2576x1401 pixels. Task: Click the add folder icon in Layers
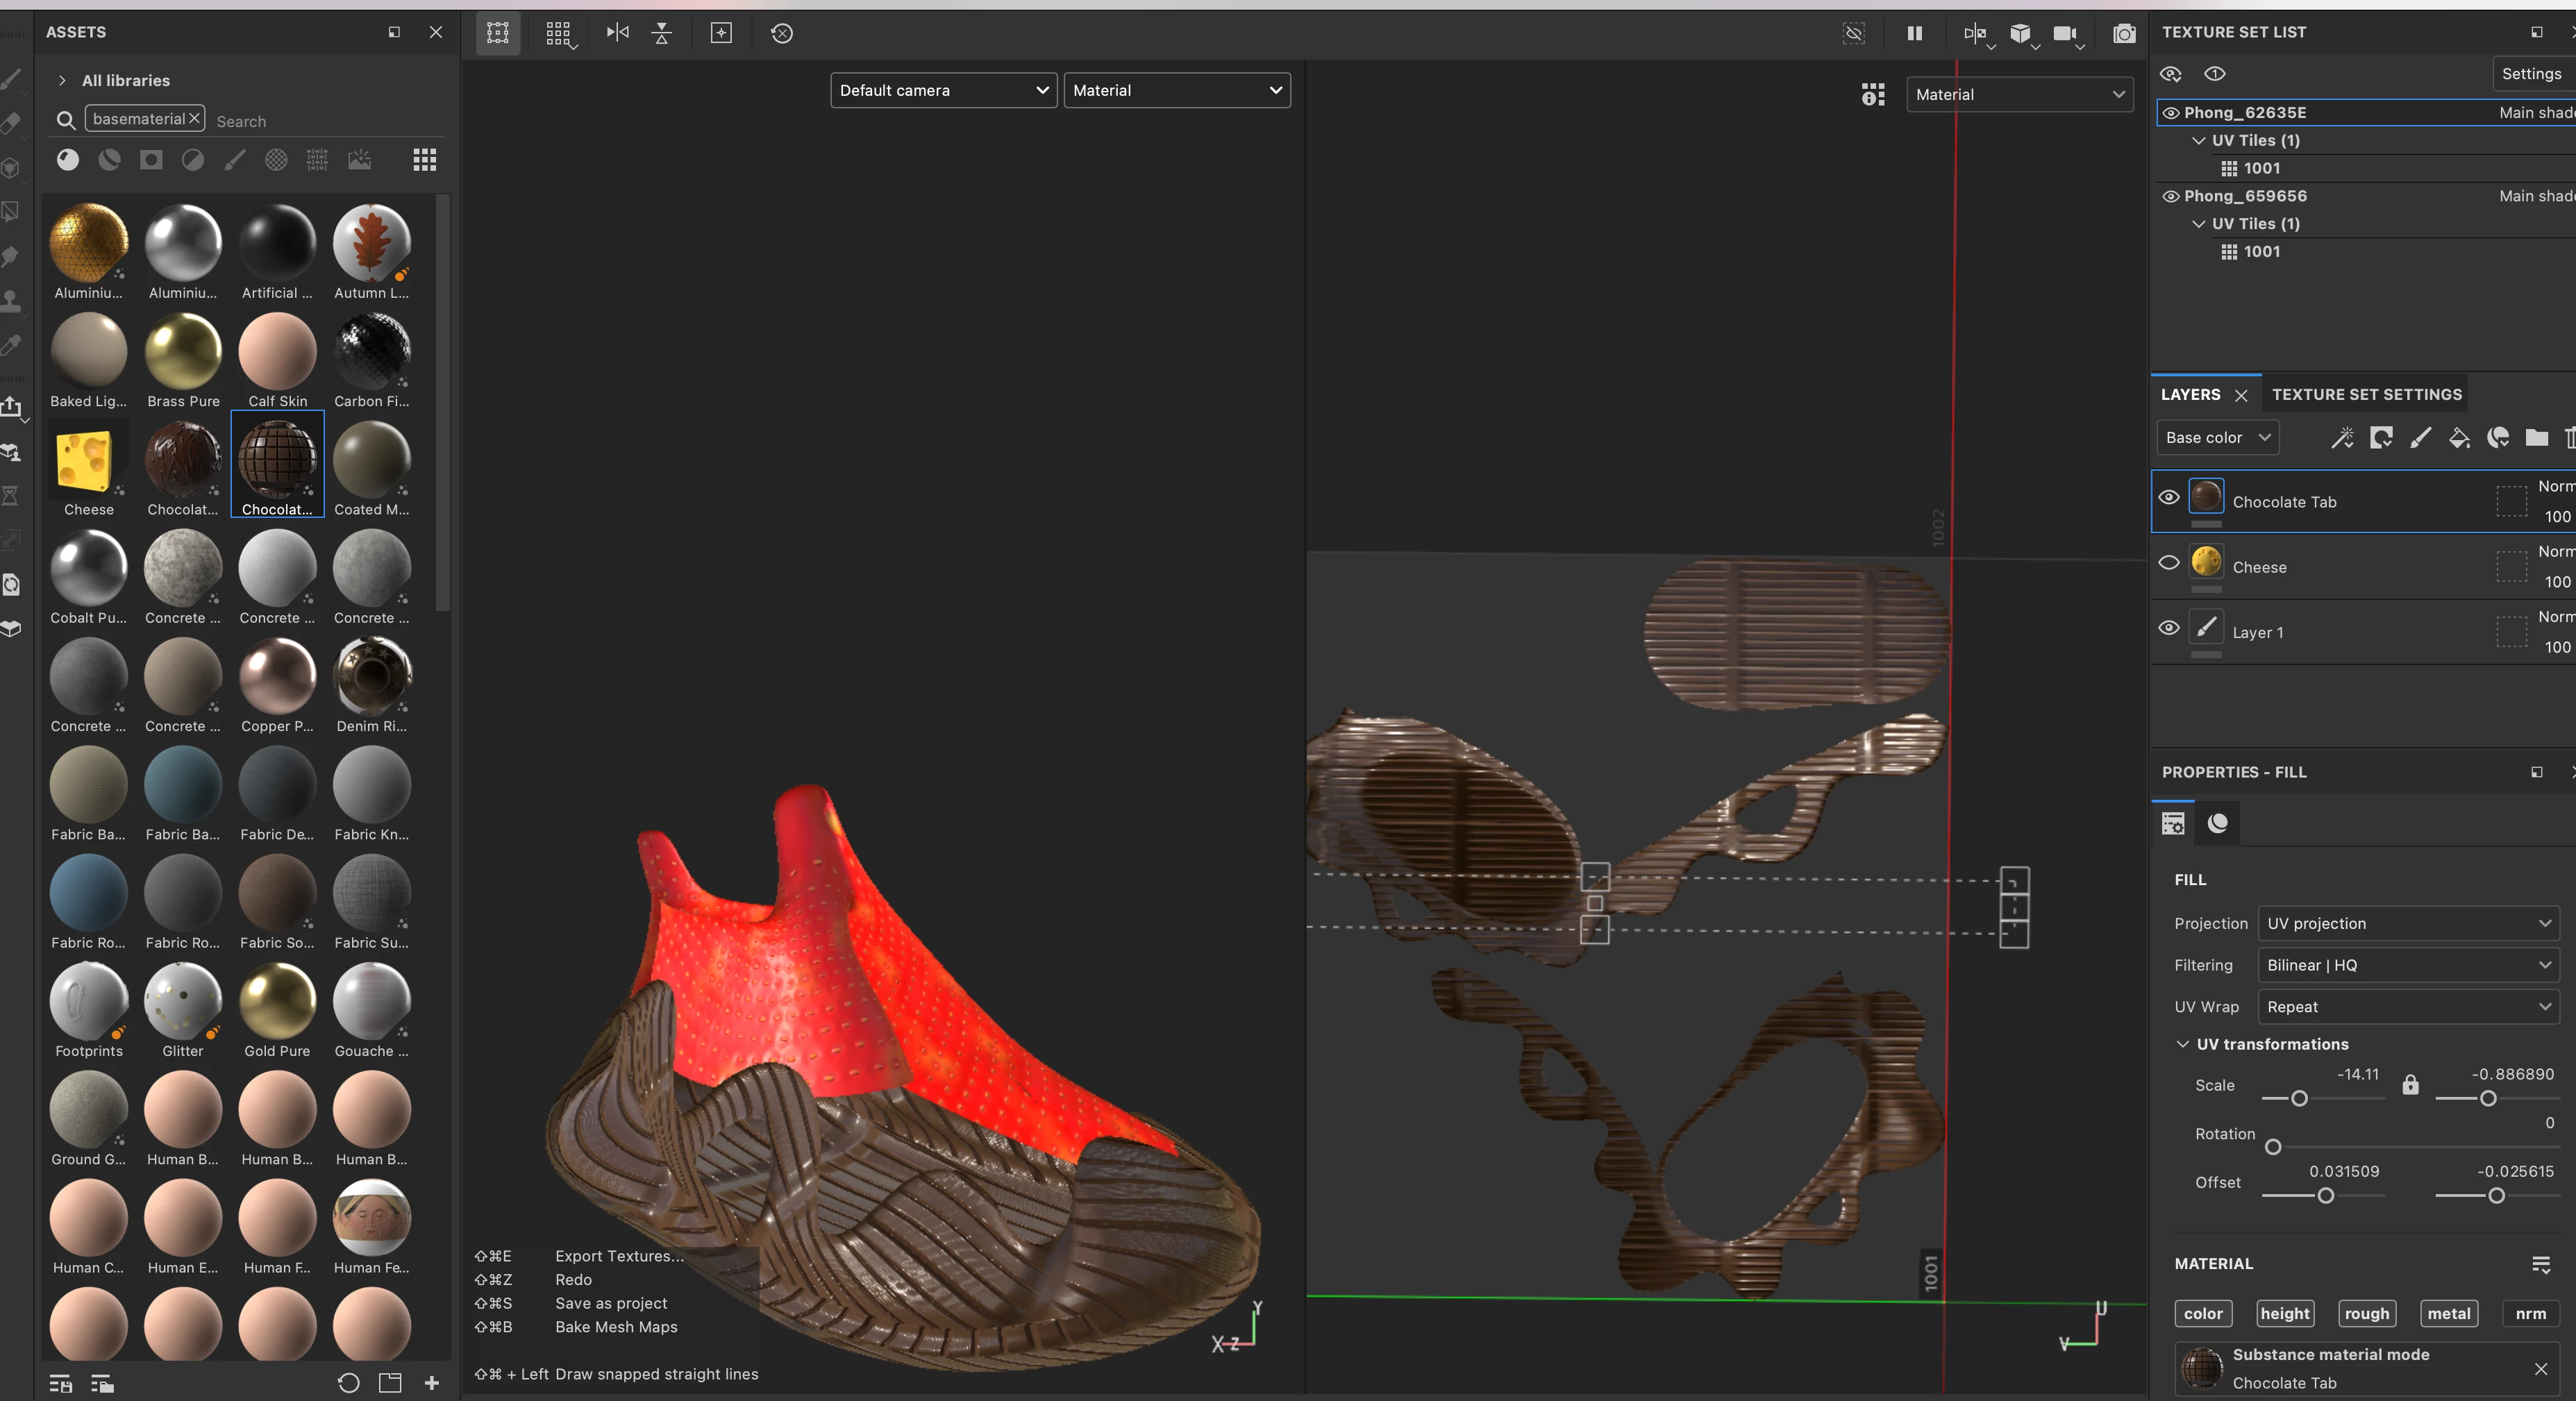point(2536,438)
